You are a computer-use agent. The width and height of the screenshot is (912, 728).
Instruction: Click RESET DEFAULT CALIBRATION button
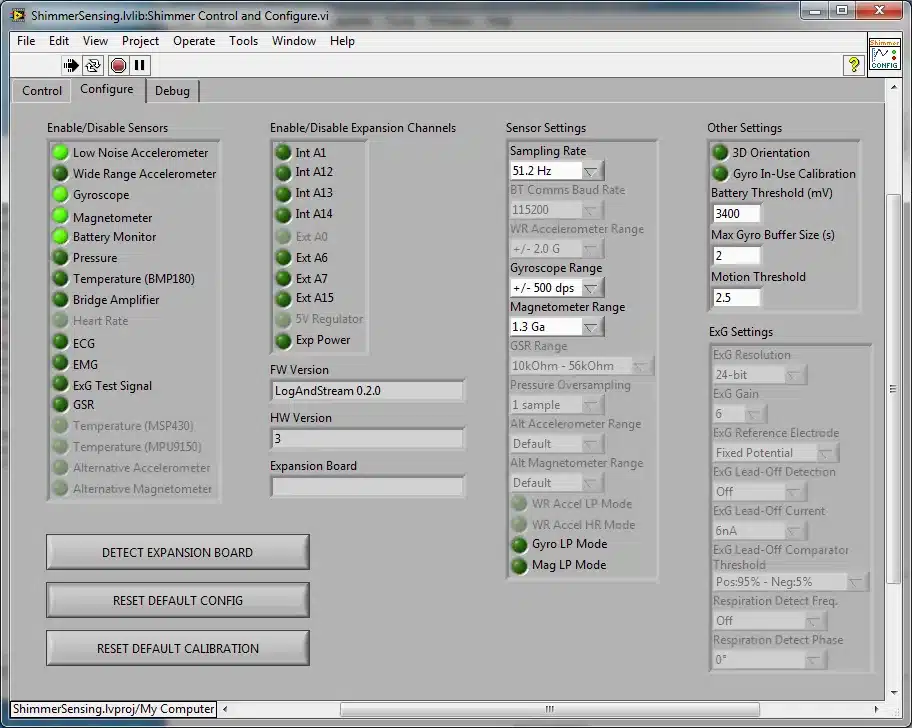(x=177, y=648)
